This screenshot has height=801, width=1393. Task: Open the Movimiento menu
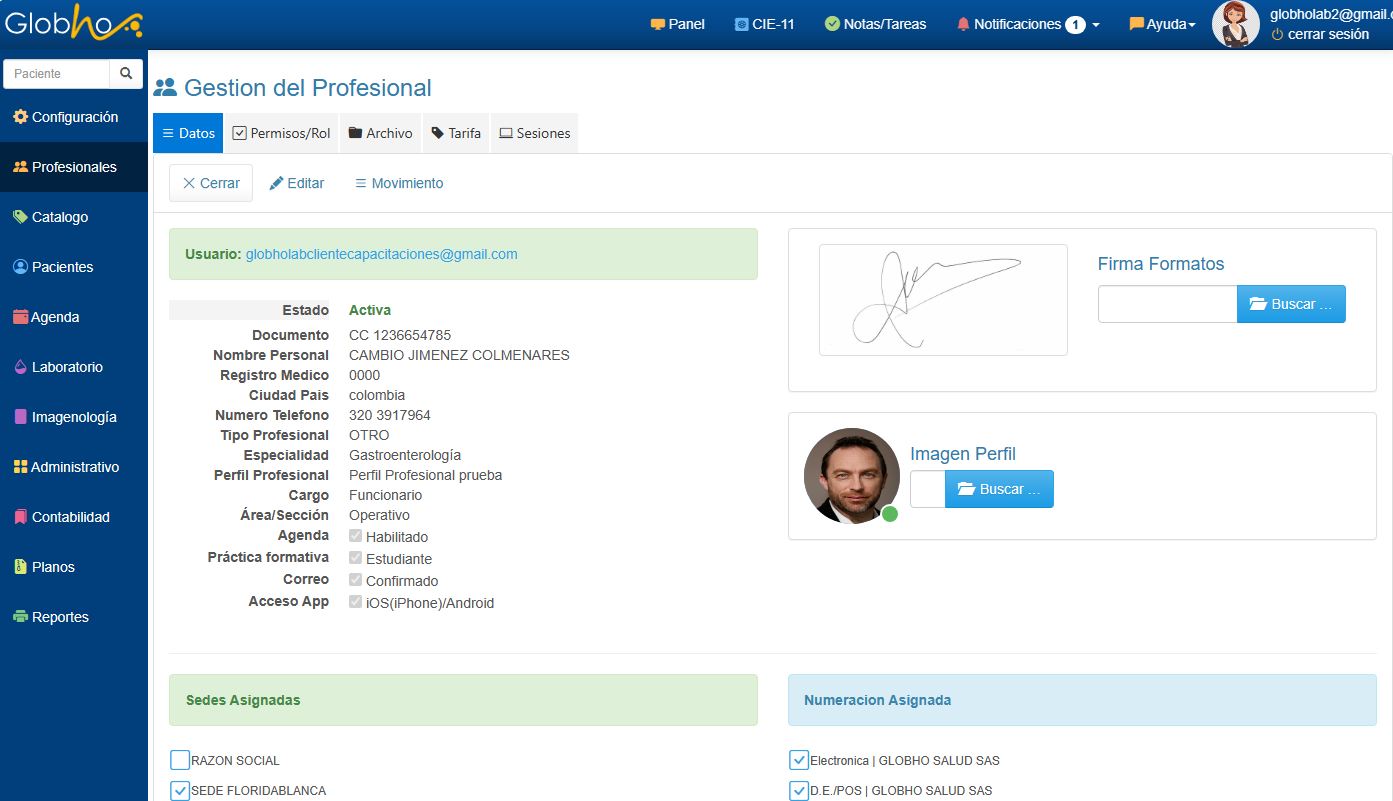click(399, 183)
